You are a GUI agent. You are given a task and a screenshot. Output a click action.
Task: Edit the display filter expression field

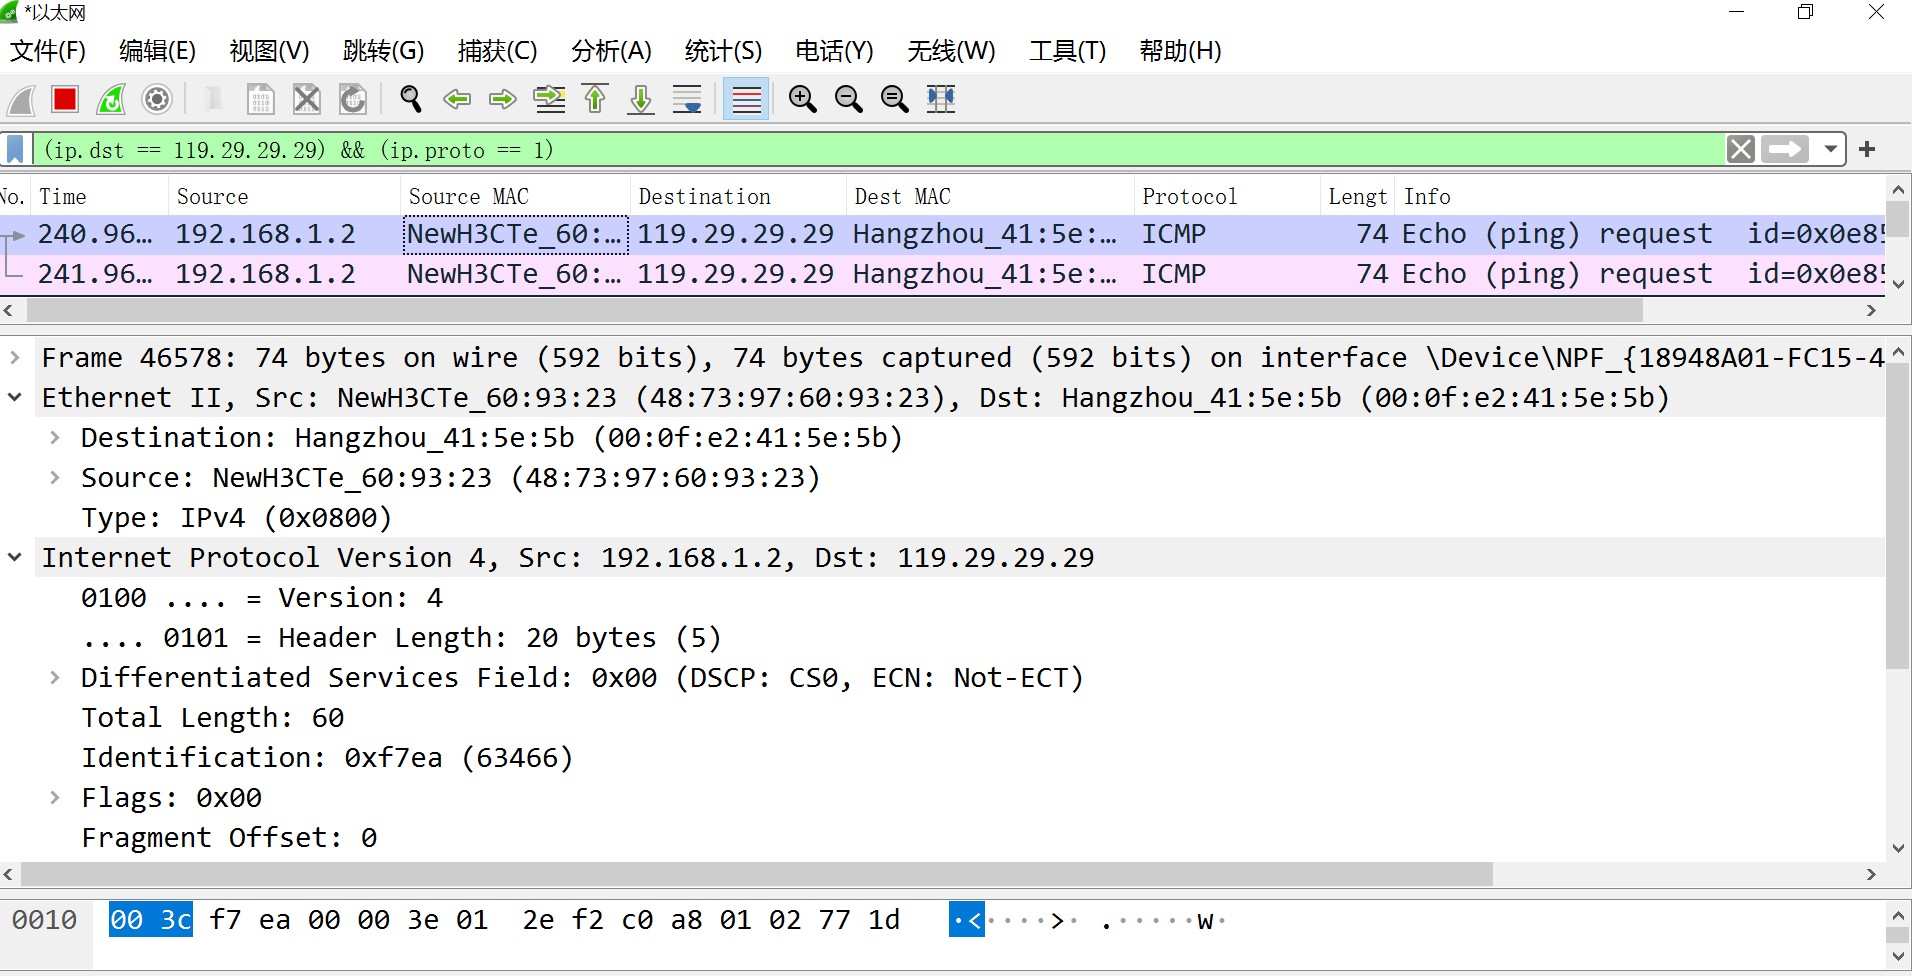[x=880, y=150]
